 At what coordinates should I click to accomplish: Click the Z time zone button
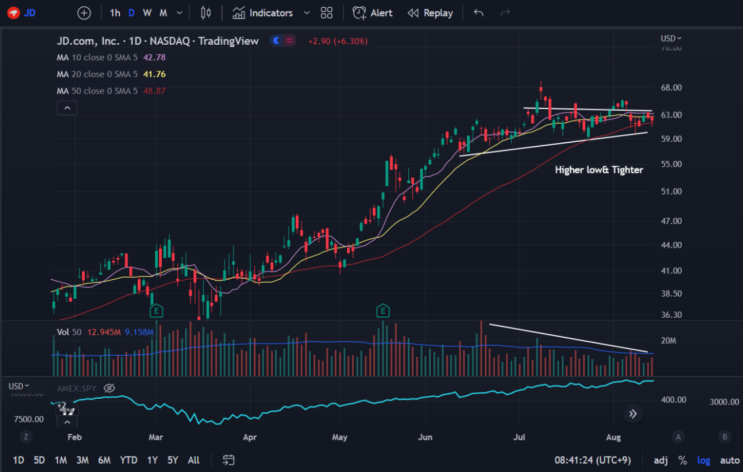point(26,437)
